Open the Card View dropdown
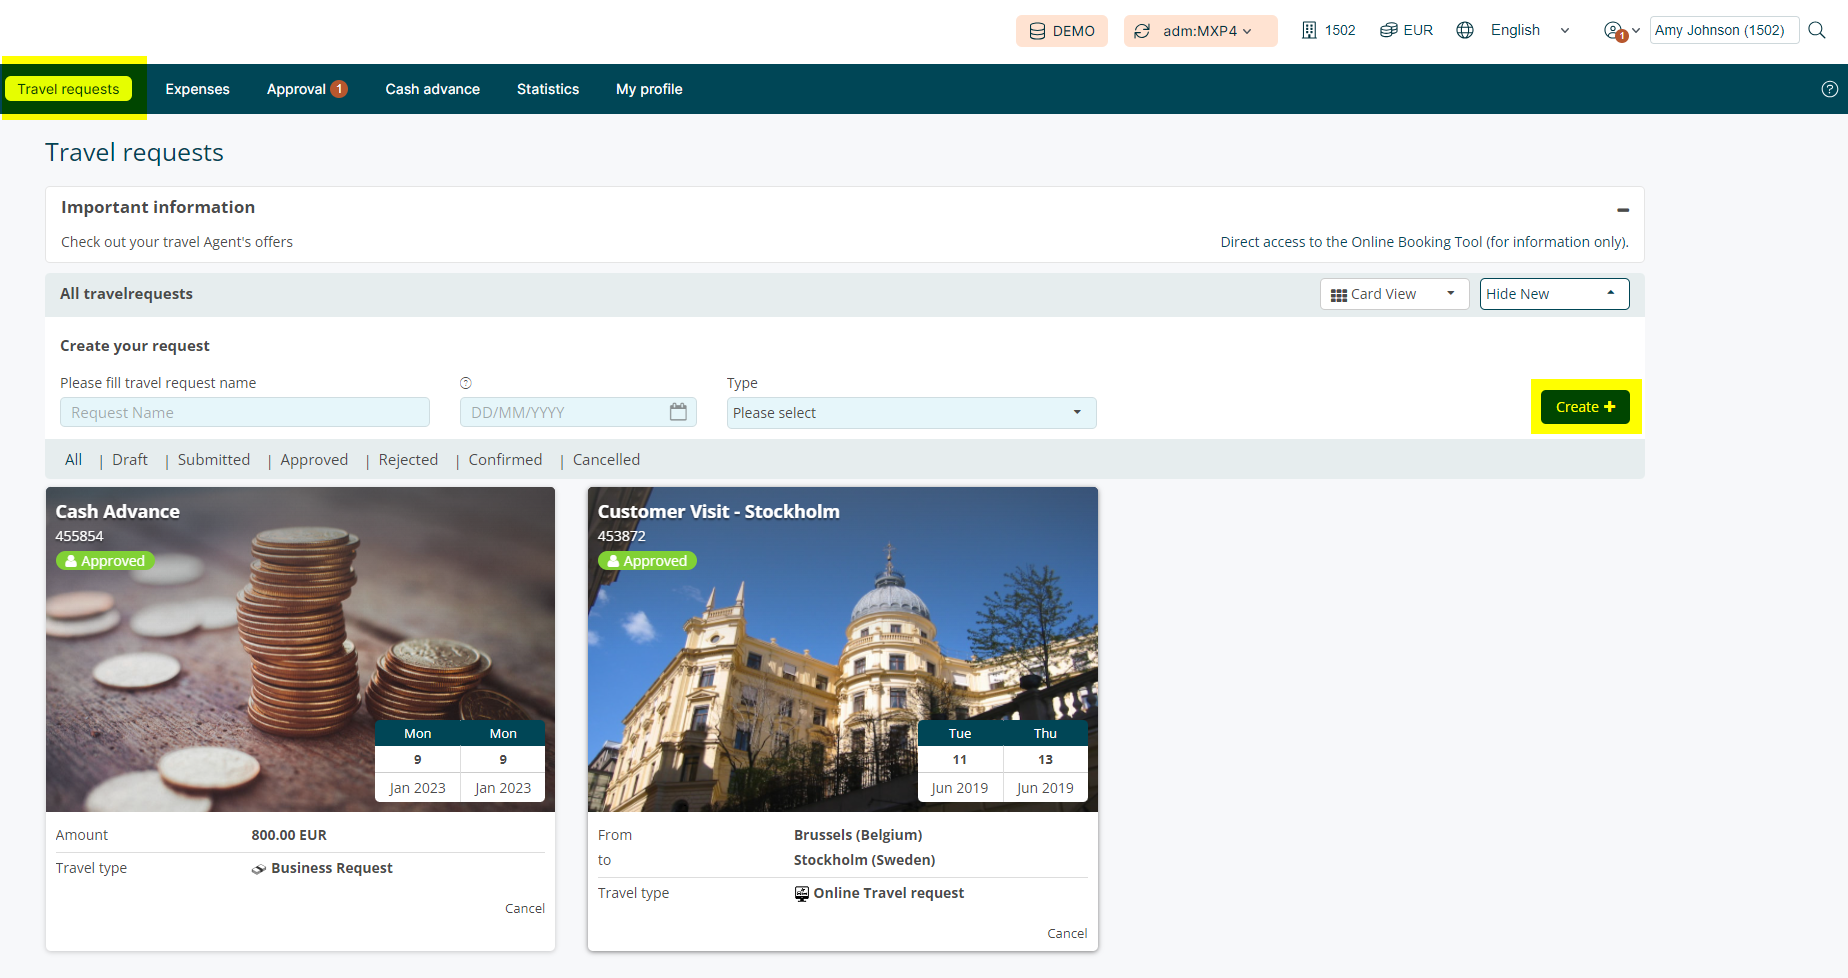Screen dimensions: 1848x978 1394,294
